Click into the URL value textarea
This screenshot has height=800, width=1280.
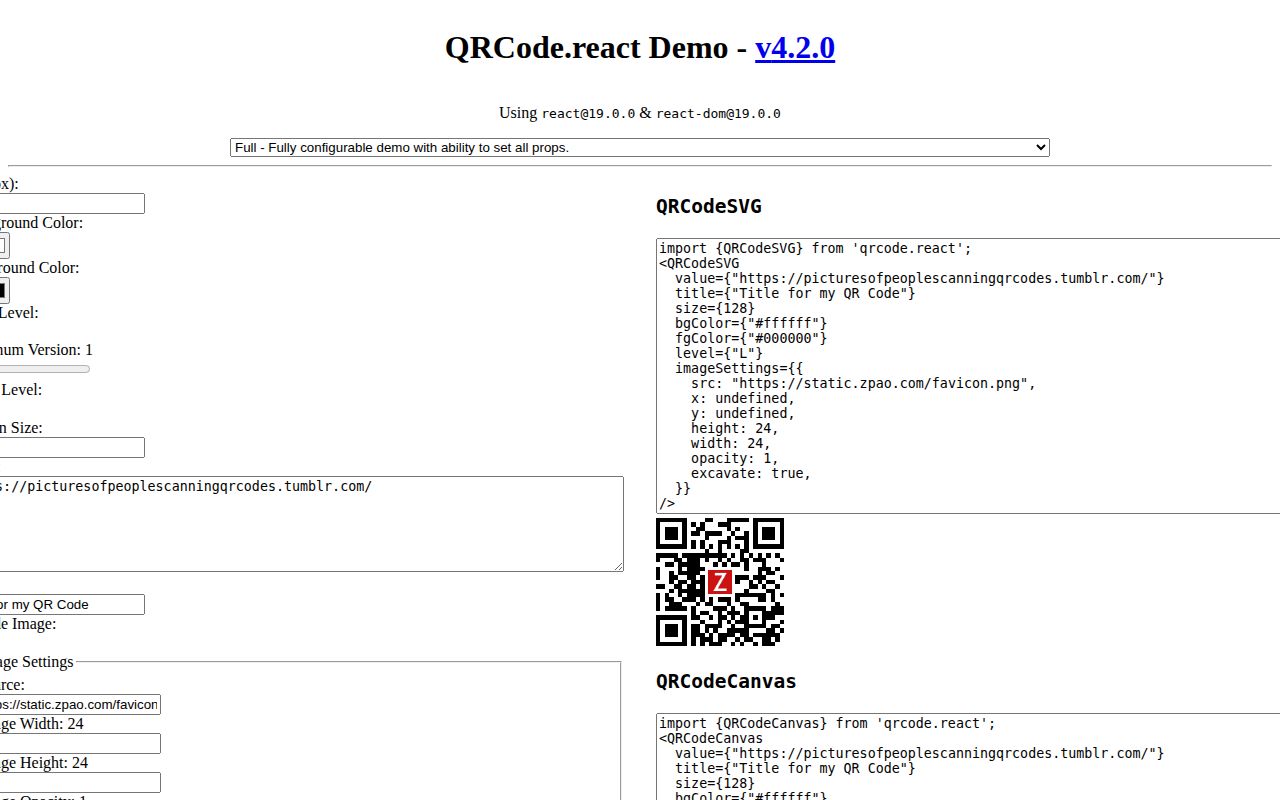click(311, 524)
